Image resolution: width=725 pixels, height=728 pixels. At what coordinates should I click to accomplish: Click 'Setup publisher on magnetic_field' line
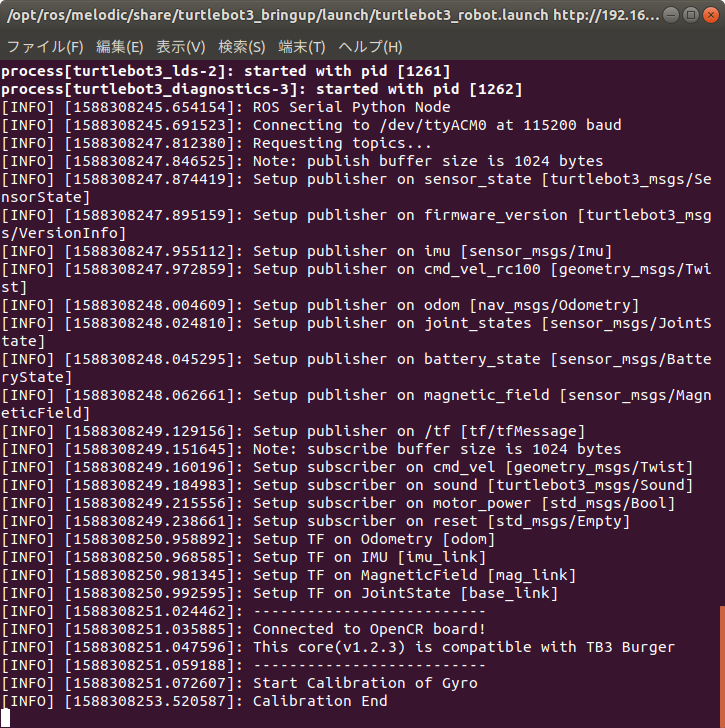coord(356,404)
